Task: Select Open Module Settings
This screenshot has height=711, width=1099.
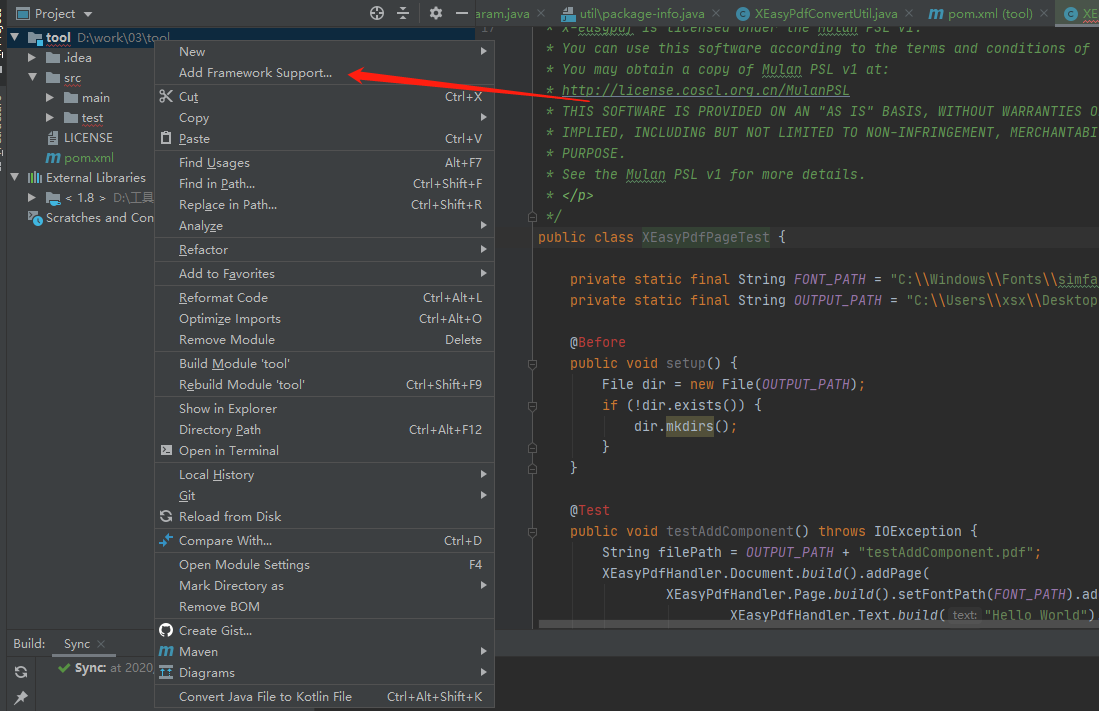Action: (324, 564)
